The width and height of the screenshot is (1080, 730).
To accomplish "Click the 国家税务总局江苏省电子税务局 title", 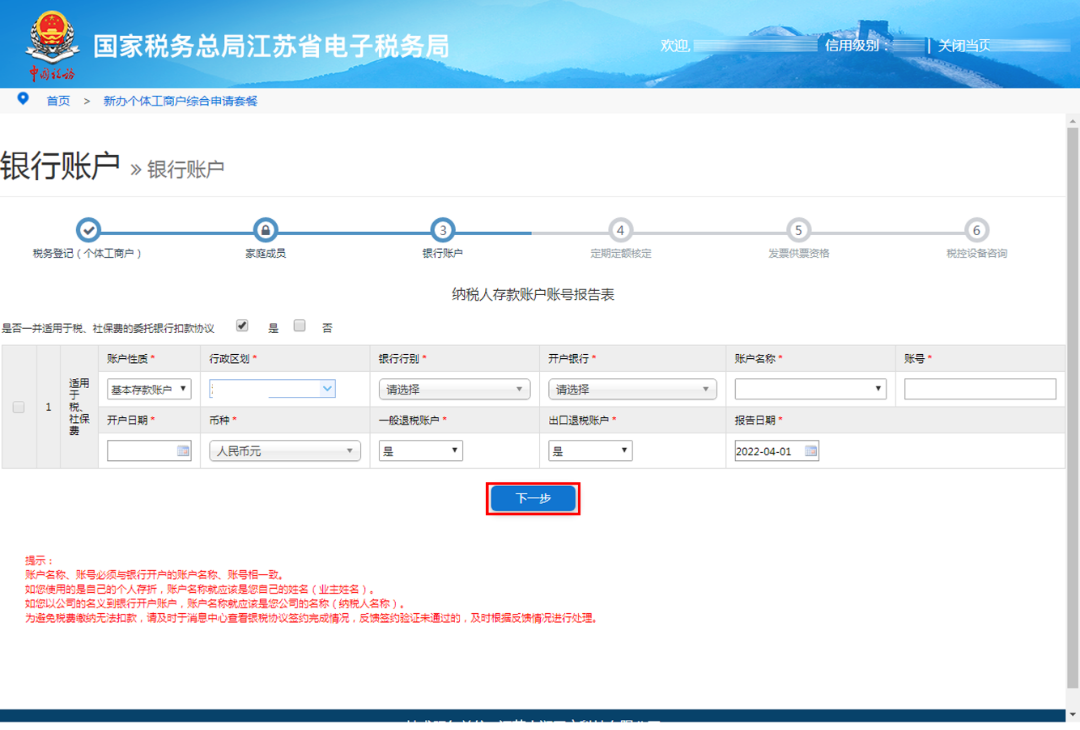I will tap(271, 46).
